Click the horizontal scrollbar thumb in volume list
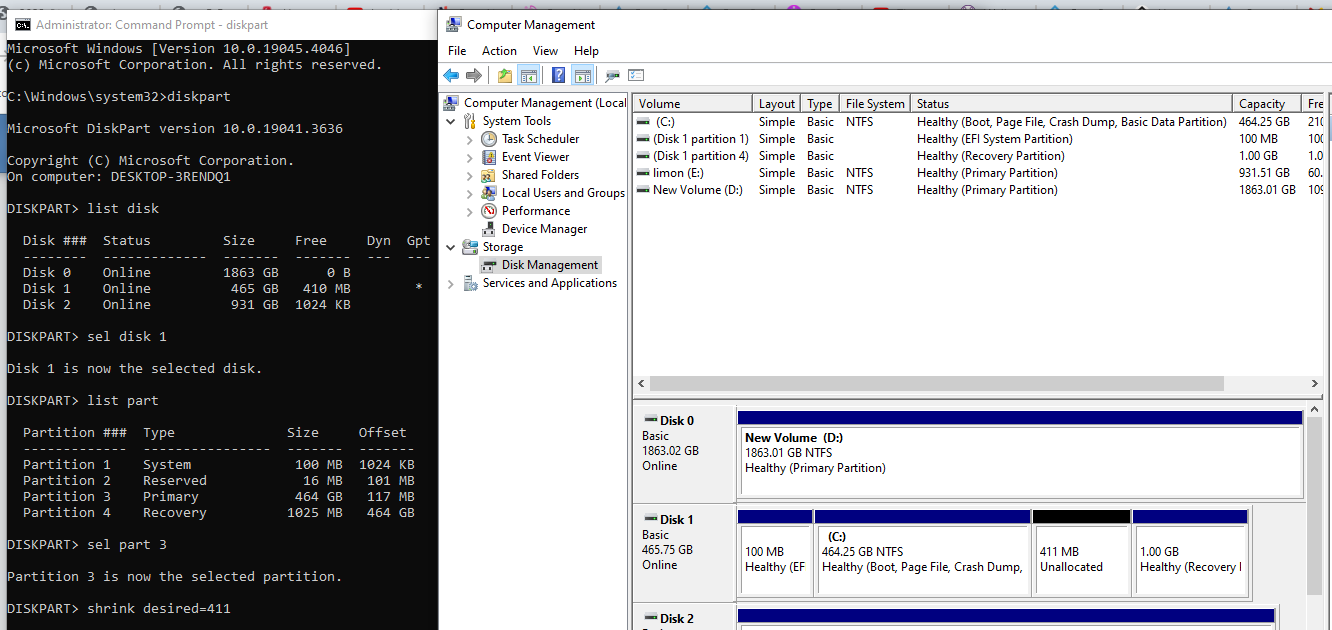Screen dimensions: 1332x630 click(936, 384)
